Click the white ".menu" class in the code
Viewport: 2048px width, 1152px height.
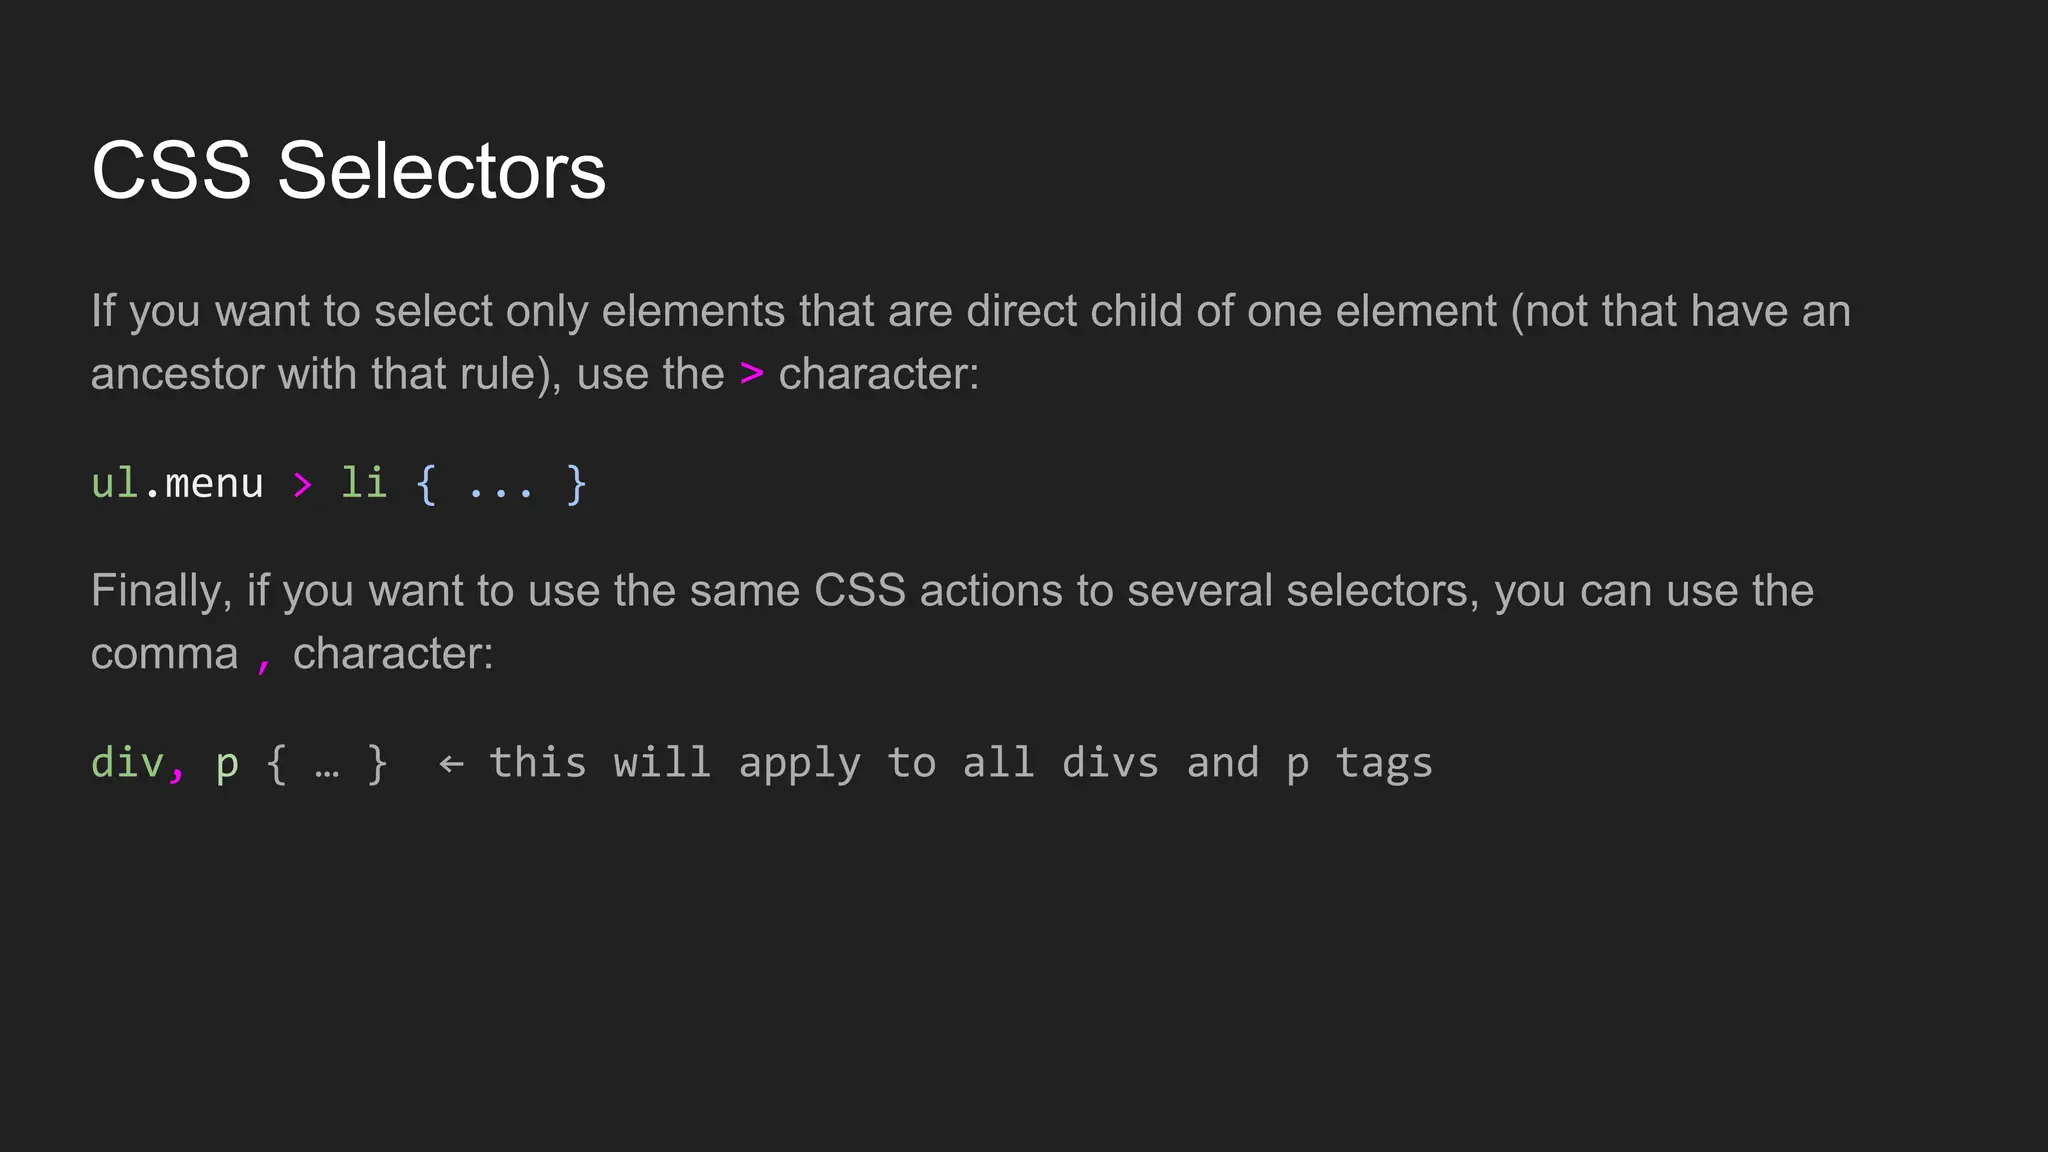(x=203, y=484)
